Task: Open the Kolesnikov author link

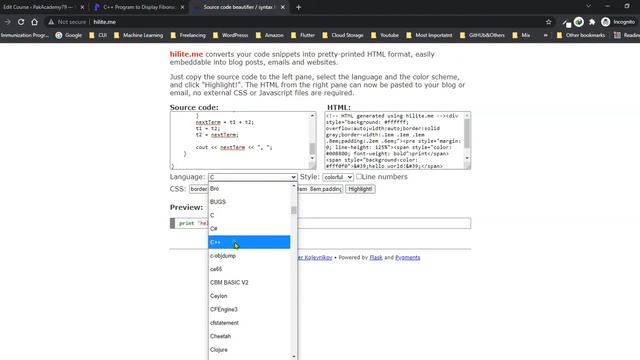Action: (315, 258)
